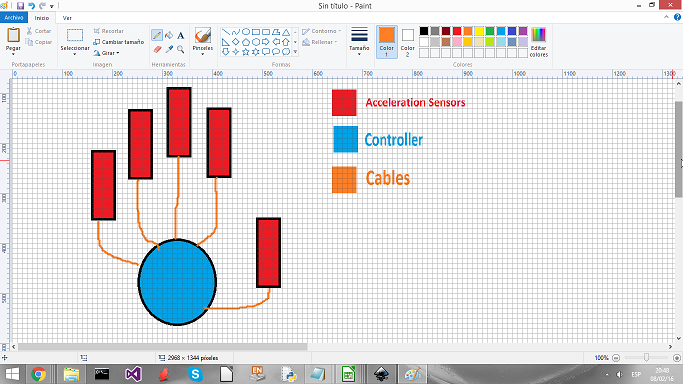This screenshot has height=384, width=683.
Task: Select the Fill with color bucket tool
Action: coord(169,35)
